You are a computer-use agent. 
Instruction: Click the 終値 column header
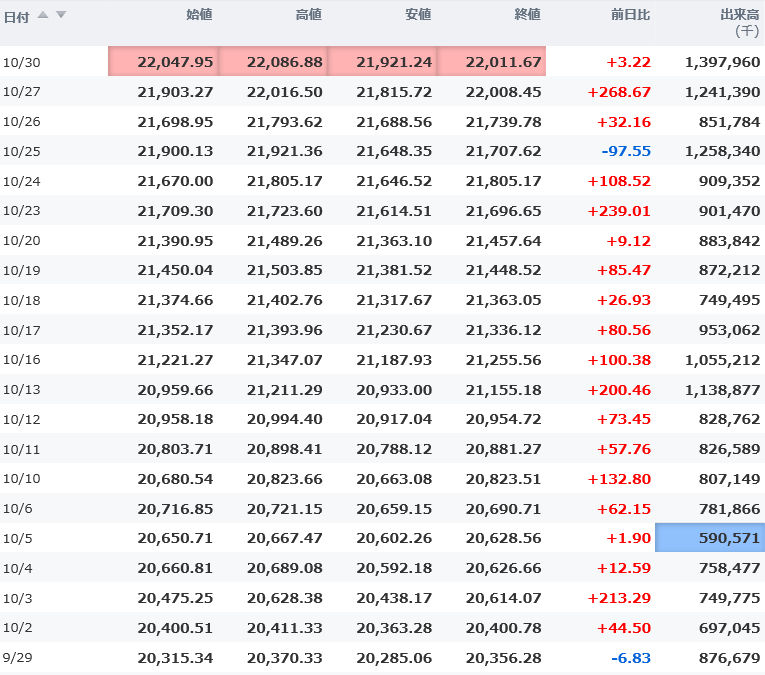pyautogui.click(x=527, y=14)
